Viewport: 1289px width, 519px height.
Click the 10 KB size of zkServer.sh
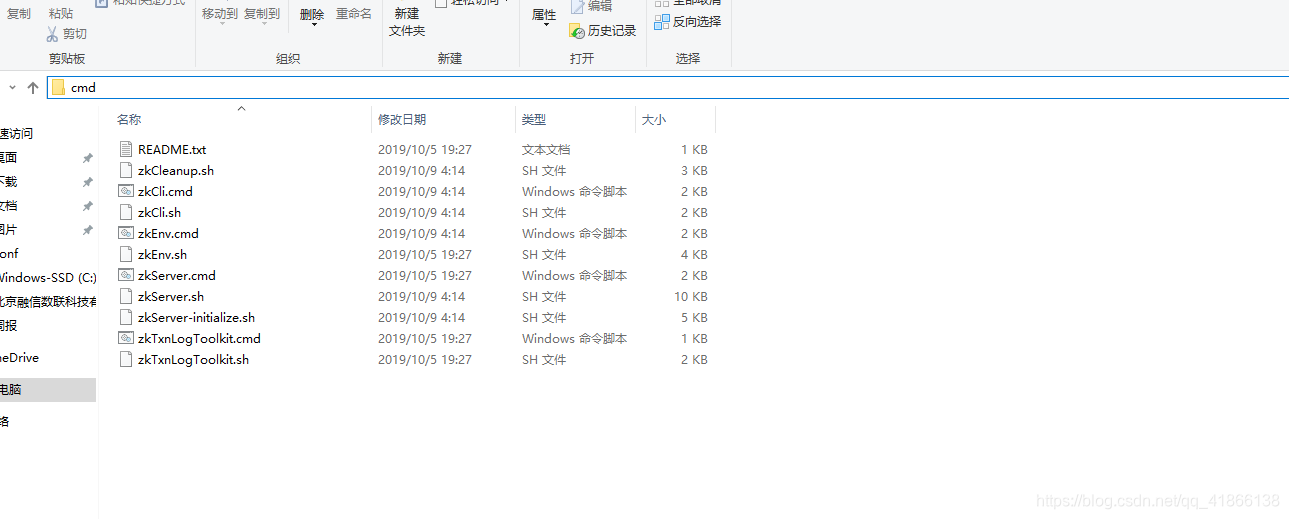[x=690, y=296]
